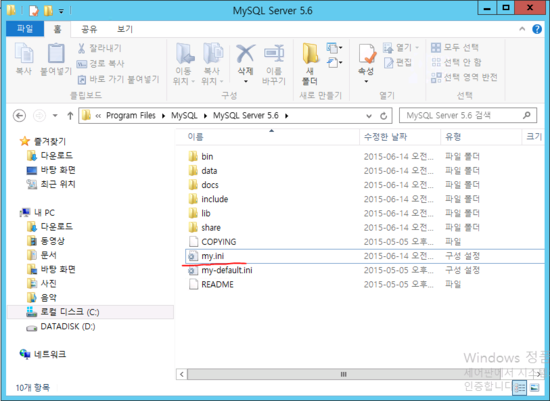
Task: Sort by 수정한 날짜 column header
Action: [x=400, y=137]
